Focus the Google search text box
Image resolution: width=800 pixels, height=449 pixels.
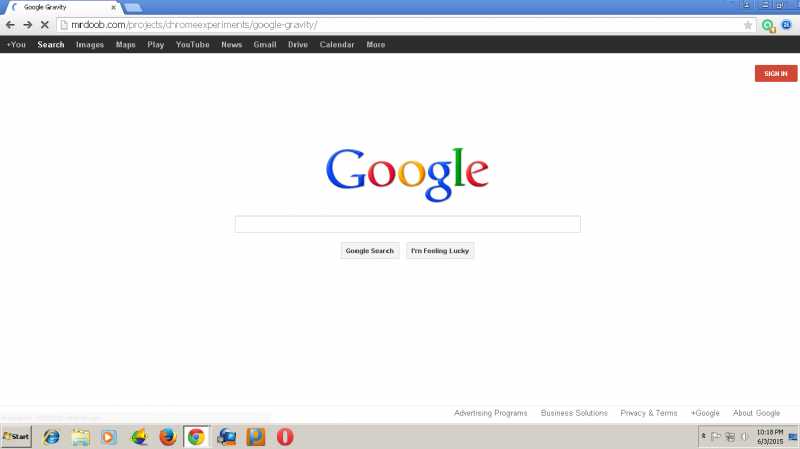point(408,224)
